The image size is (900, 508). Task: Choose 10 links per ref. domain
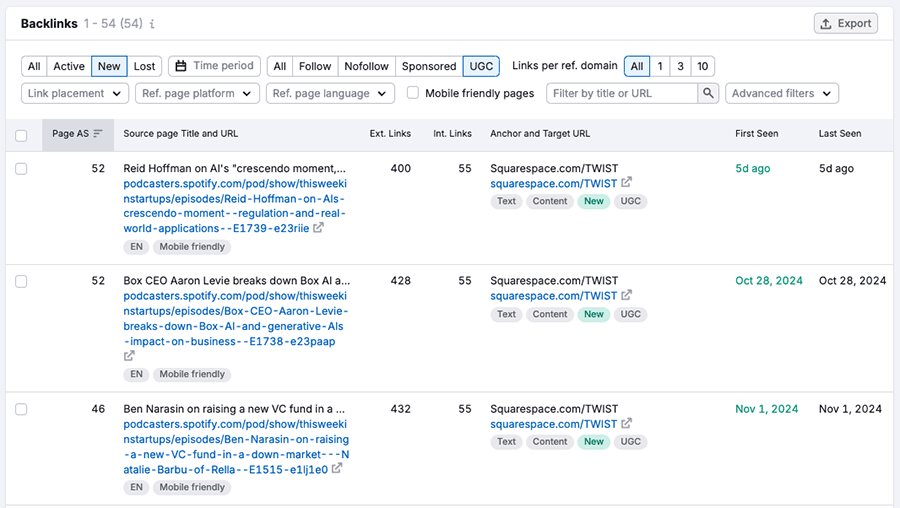(703, 66)
